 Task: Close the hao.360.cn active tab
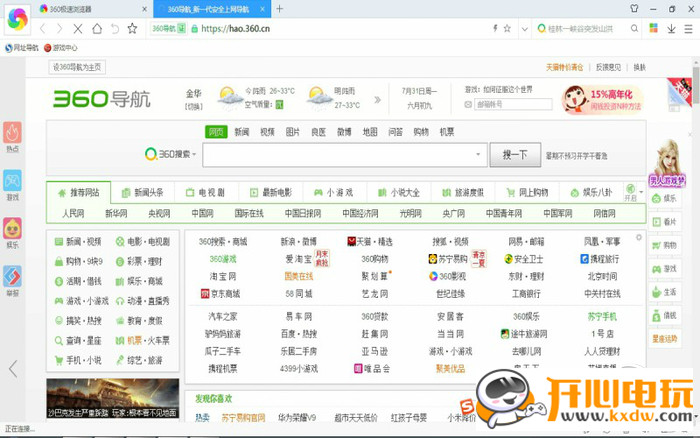pyautogui.click(x=263, y=9)
